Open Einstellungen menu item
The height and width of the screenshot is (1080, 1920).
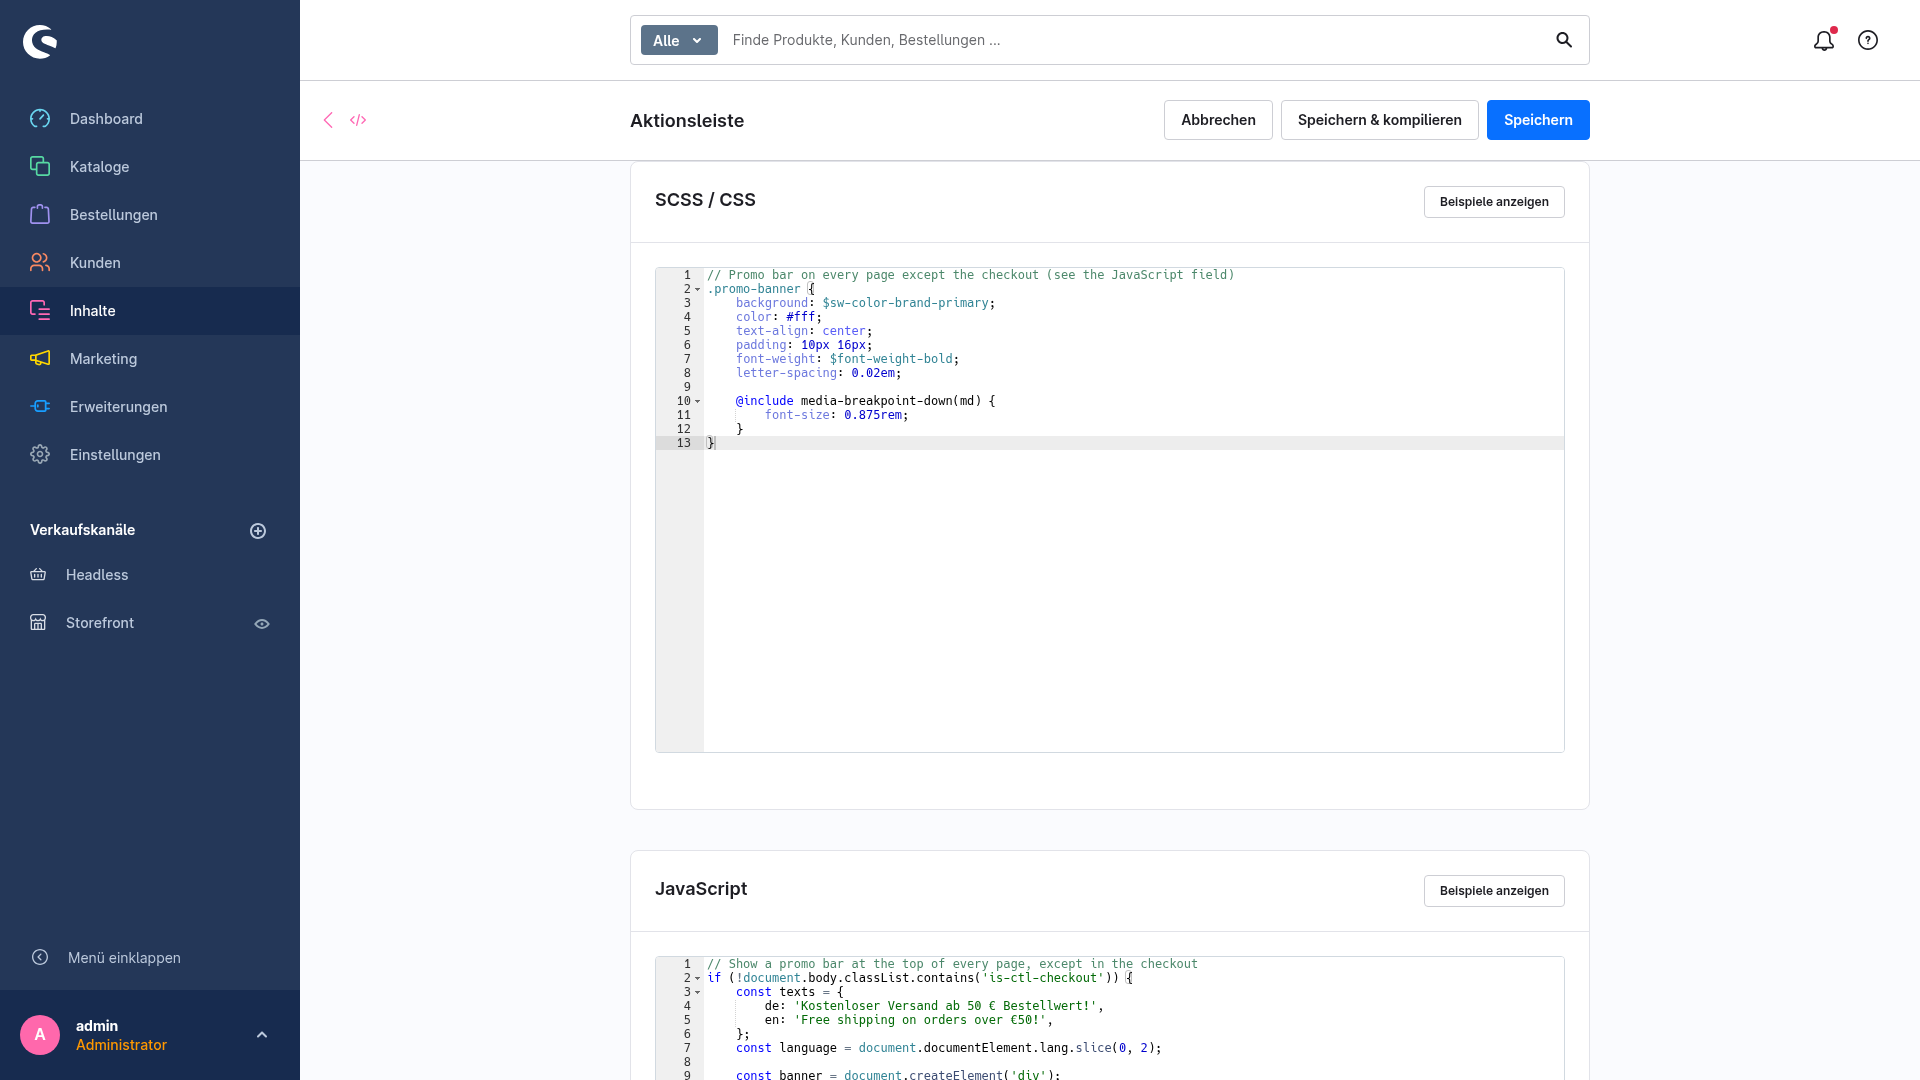pos(150,455)
